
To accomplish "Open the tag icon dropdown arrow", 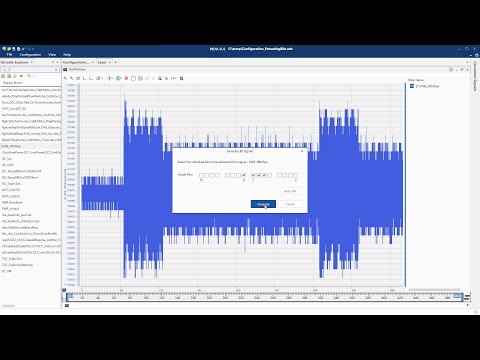I will tap(33, 76).
